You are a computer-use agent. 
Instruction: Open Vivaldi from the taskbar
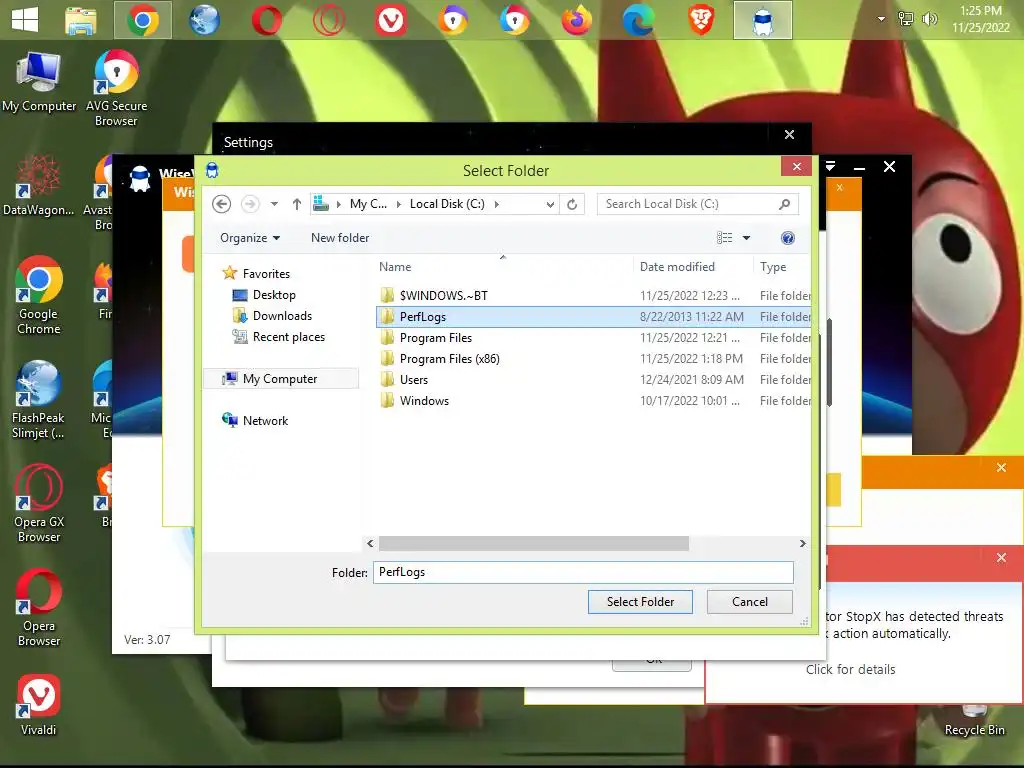pos(391,20)
